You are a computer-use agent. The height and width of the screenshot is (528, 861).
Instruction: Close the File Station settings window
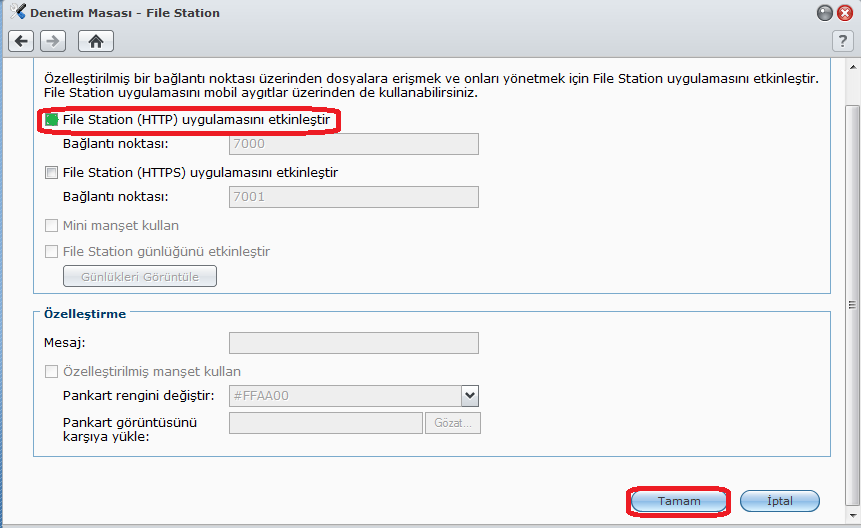[844, 13]
